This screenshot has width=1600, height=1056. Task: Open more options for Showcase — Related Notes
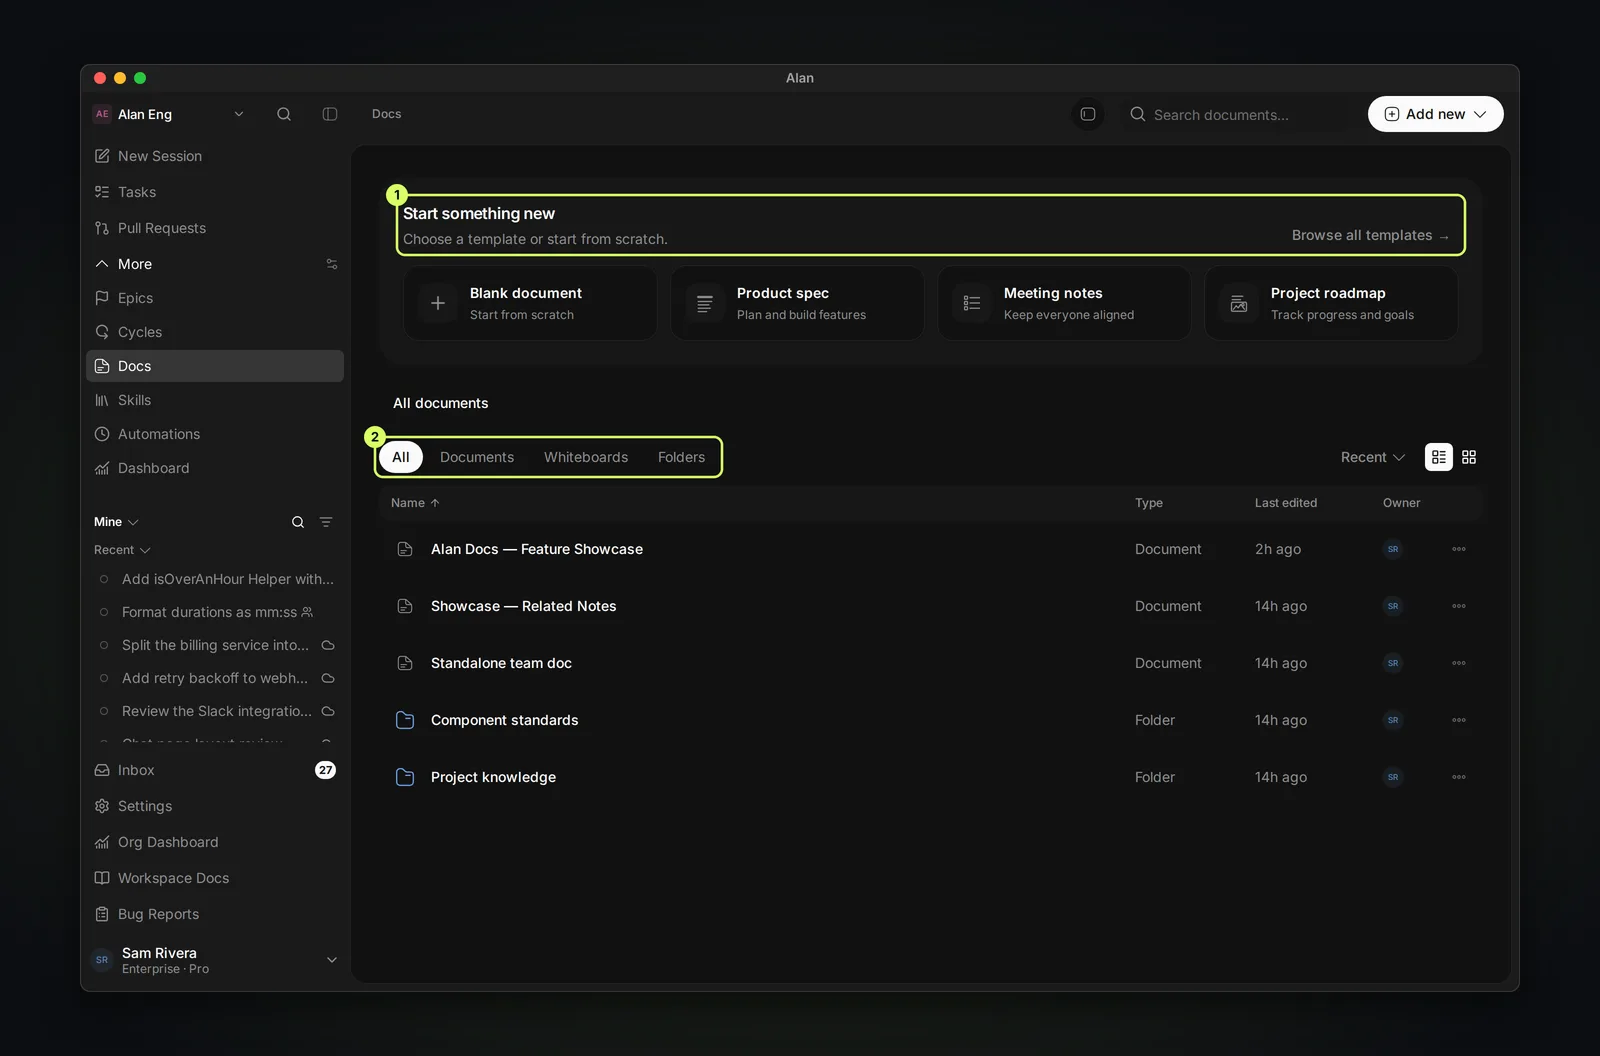[x=1459, y=606]
